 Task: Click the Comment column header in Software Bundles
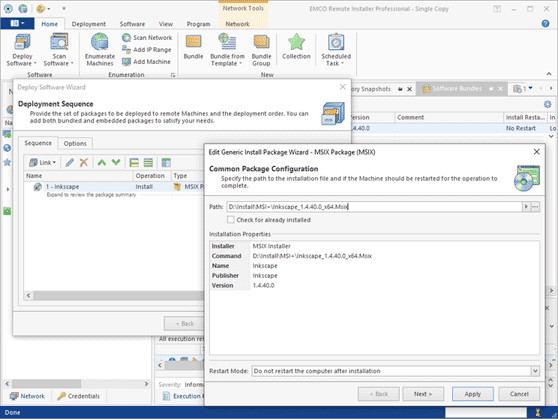pos(449,117)
